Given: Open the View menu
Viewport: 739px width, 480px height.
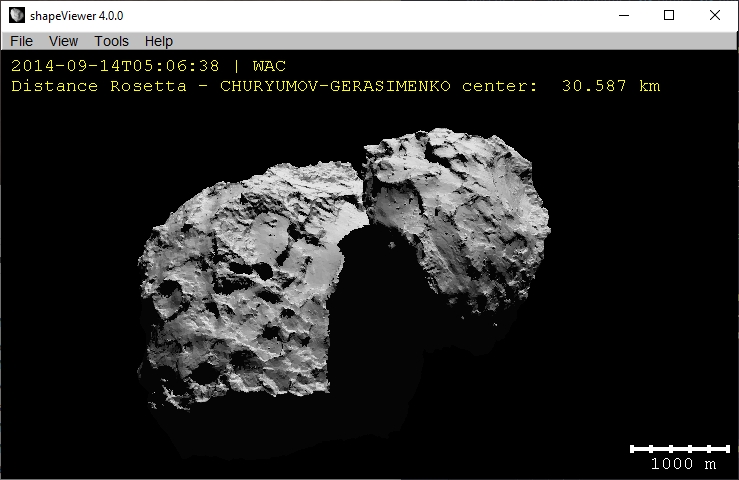Looking at the screenshot, I should click(63, 41).
